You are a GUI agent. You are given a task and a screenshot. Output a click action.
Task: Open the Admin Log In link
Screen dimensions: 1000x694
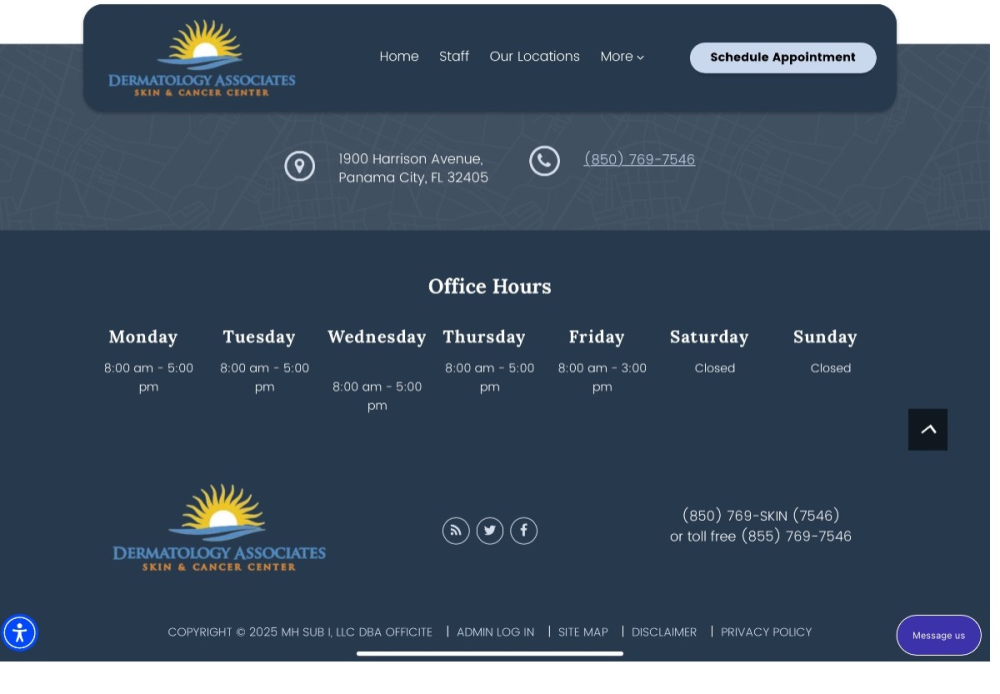pyautogui.click(x=496, y=632)
